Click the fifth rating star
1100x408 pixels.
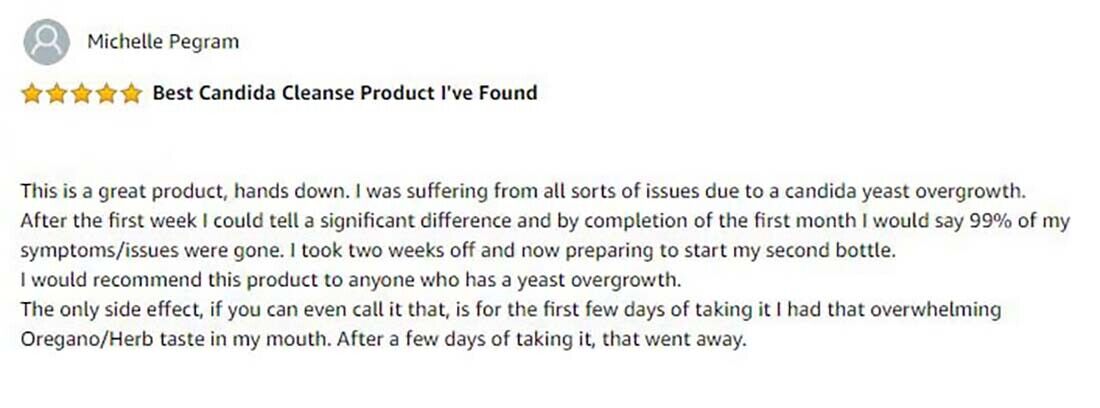pos(132,94)
